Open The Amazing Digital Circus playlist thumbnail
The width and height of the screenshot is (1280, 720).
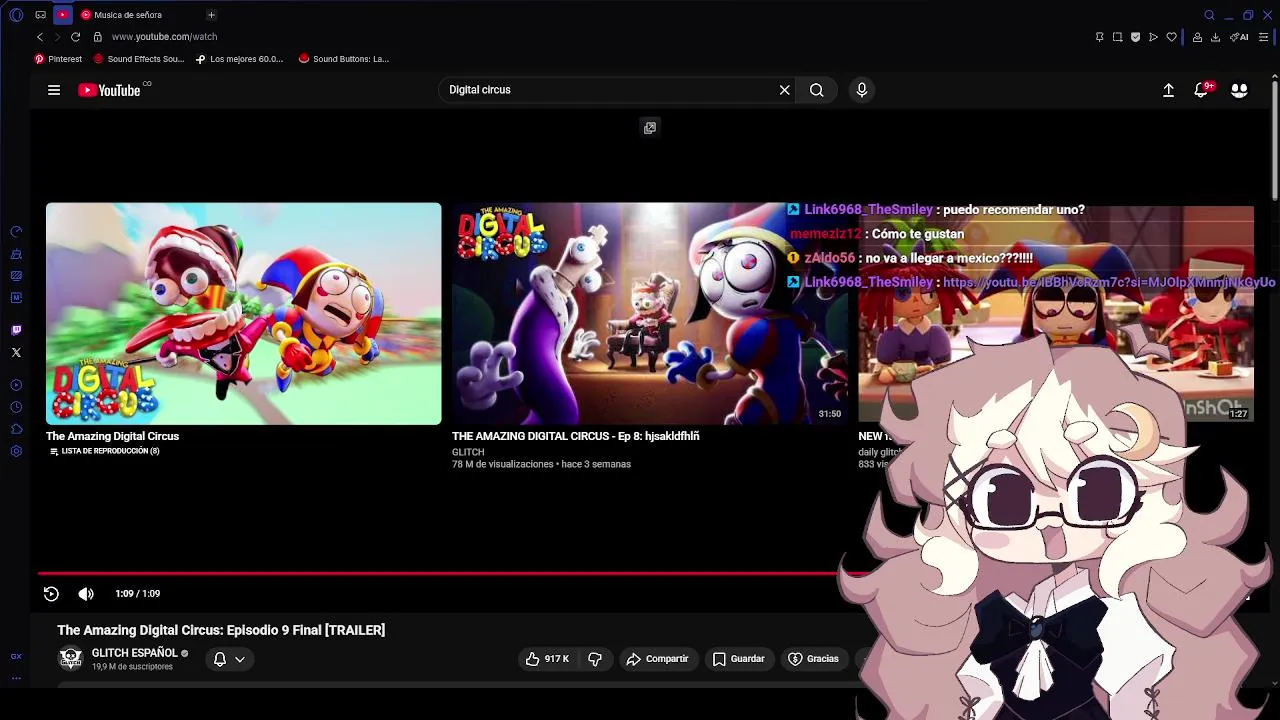(243, 314)
